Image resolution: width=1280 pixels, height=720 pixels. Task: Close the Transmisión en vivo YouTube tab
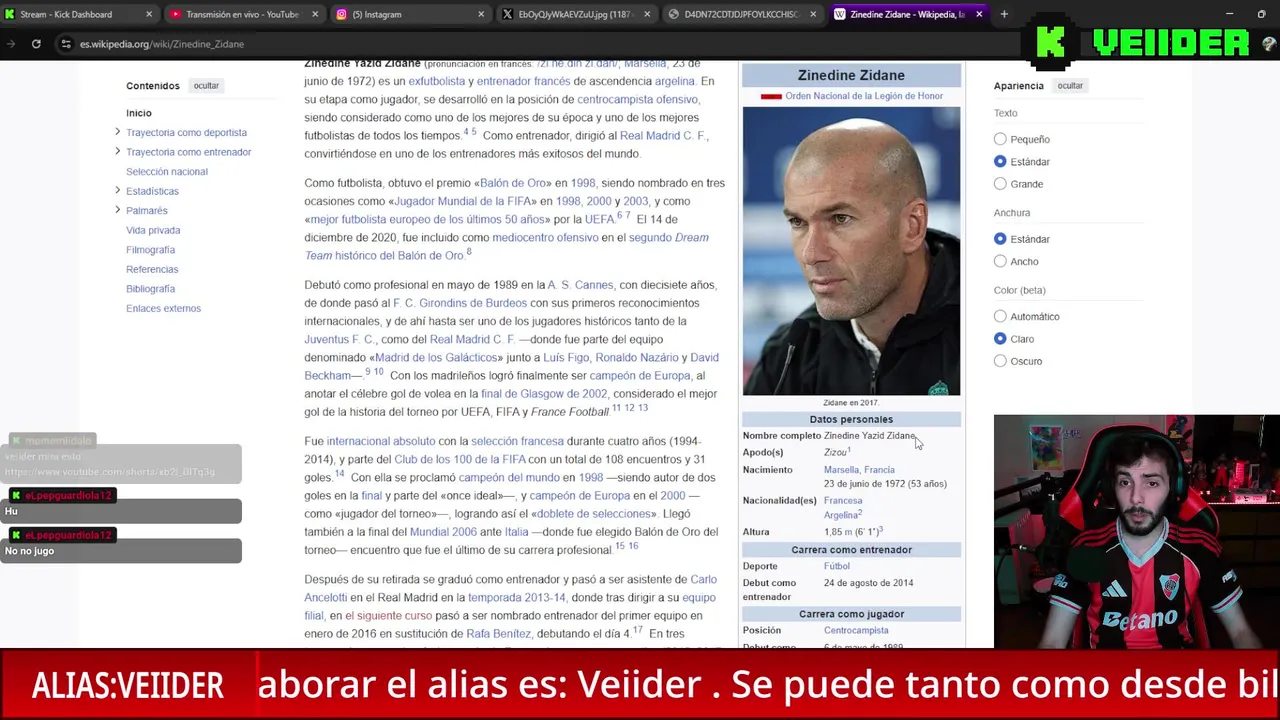315,14
